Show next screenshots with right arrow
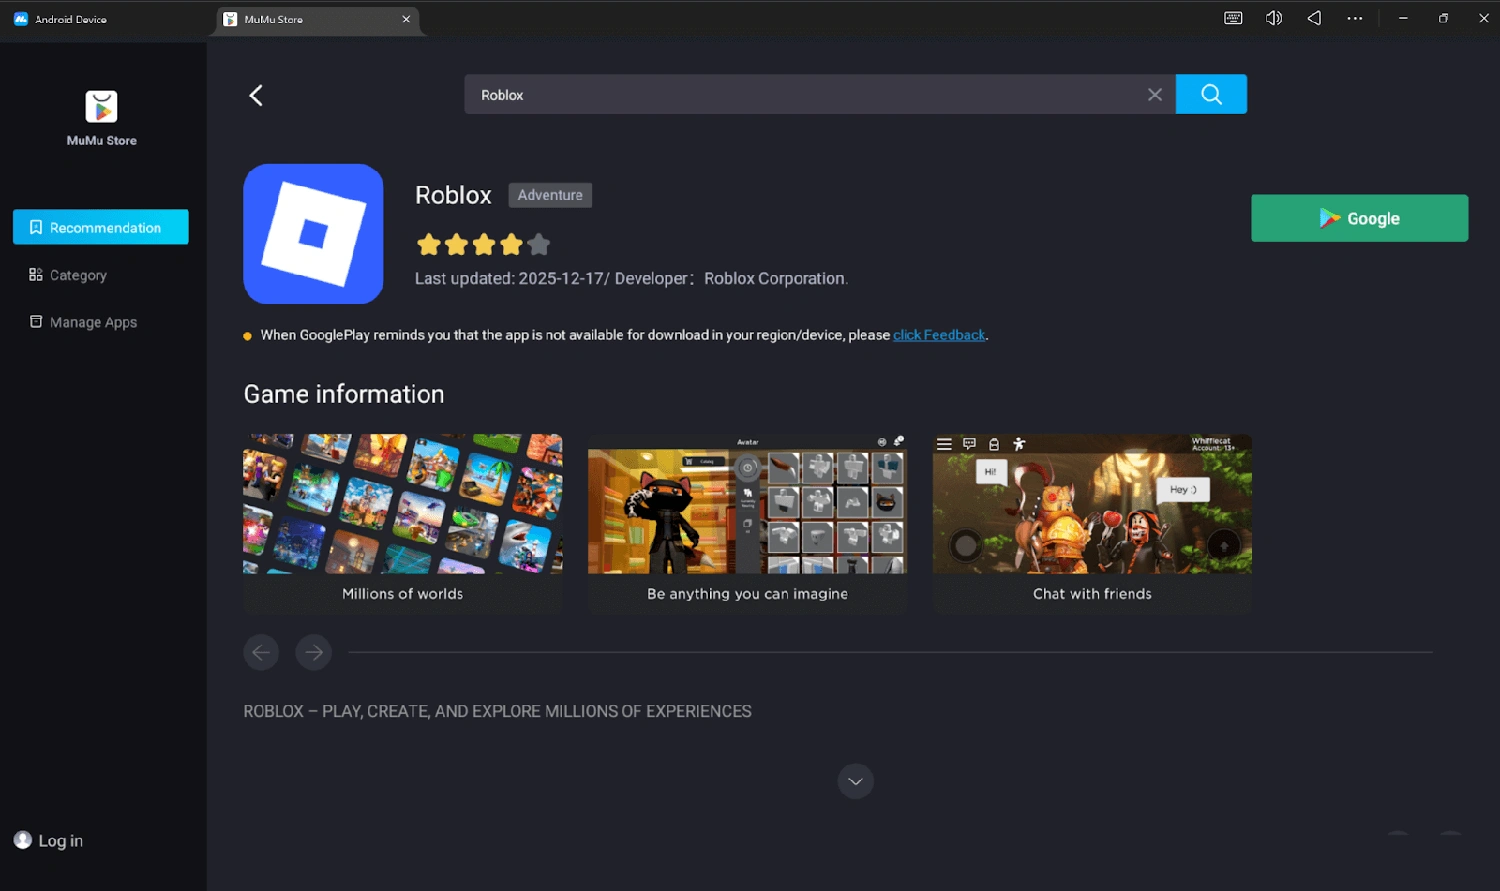This screenshot has width=1500, height=891. [x=314, y=652]
